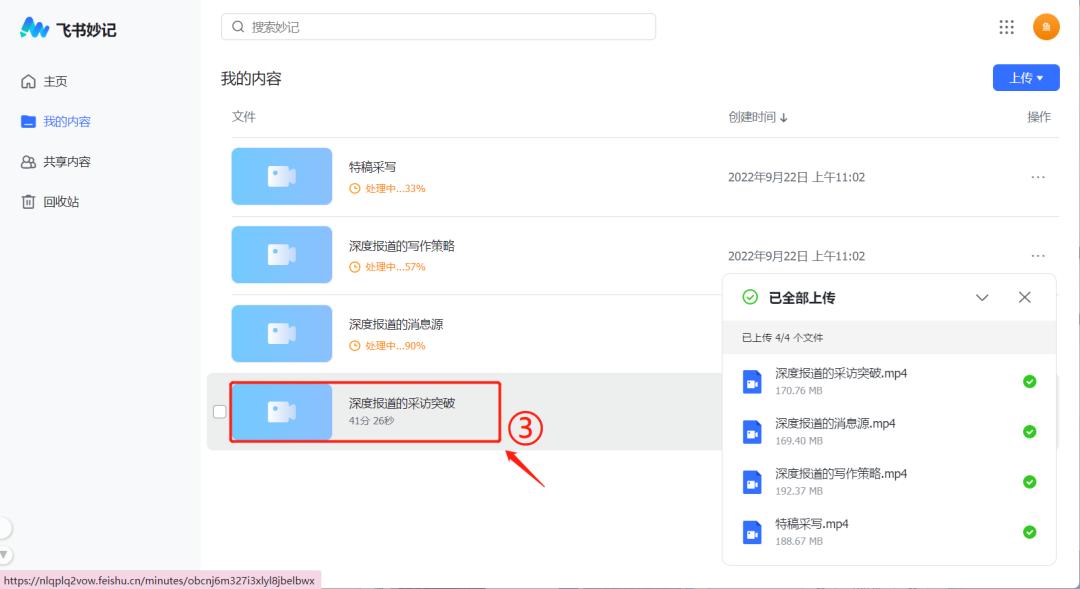Open the orange user avatar
The image size is (1080, 589).
[1046, 27]
